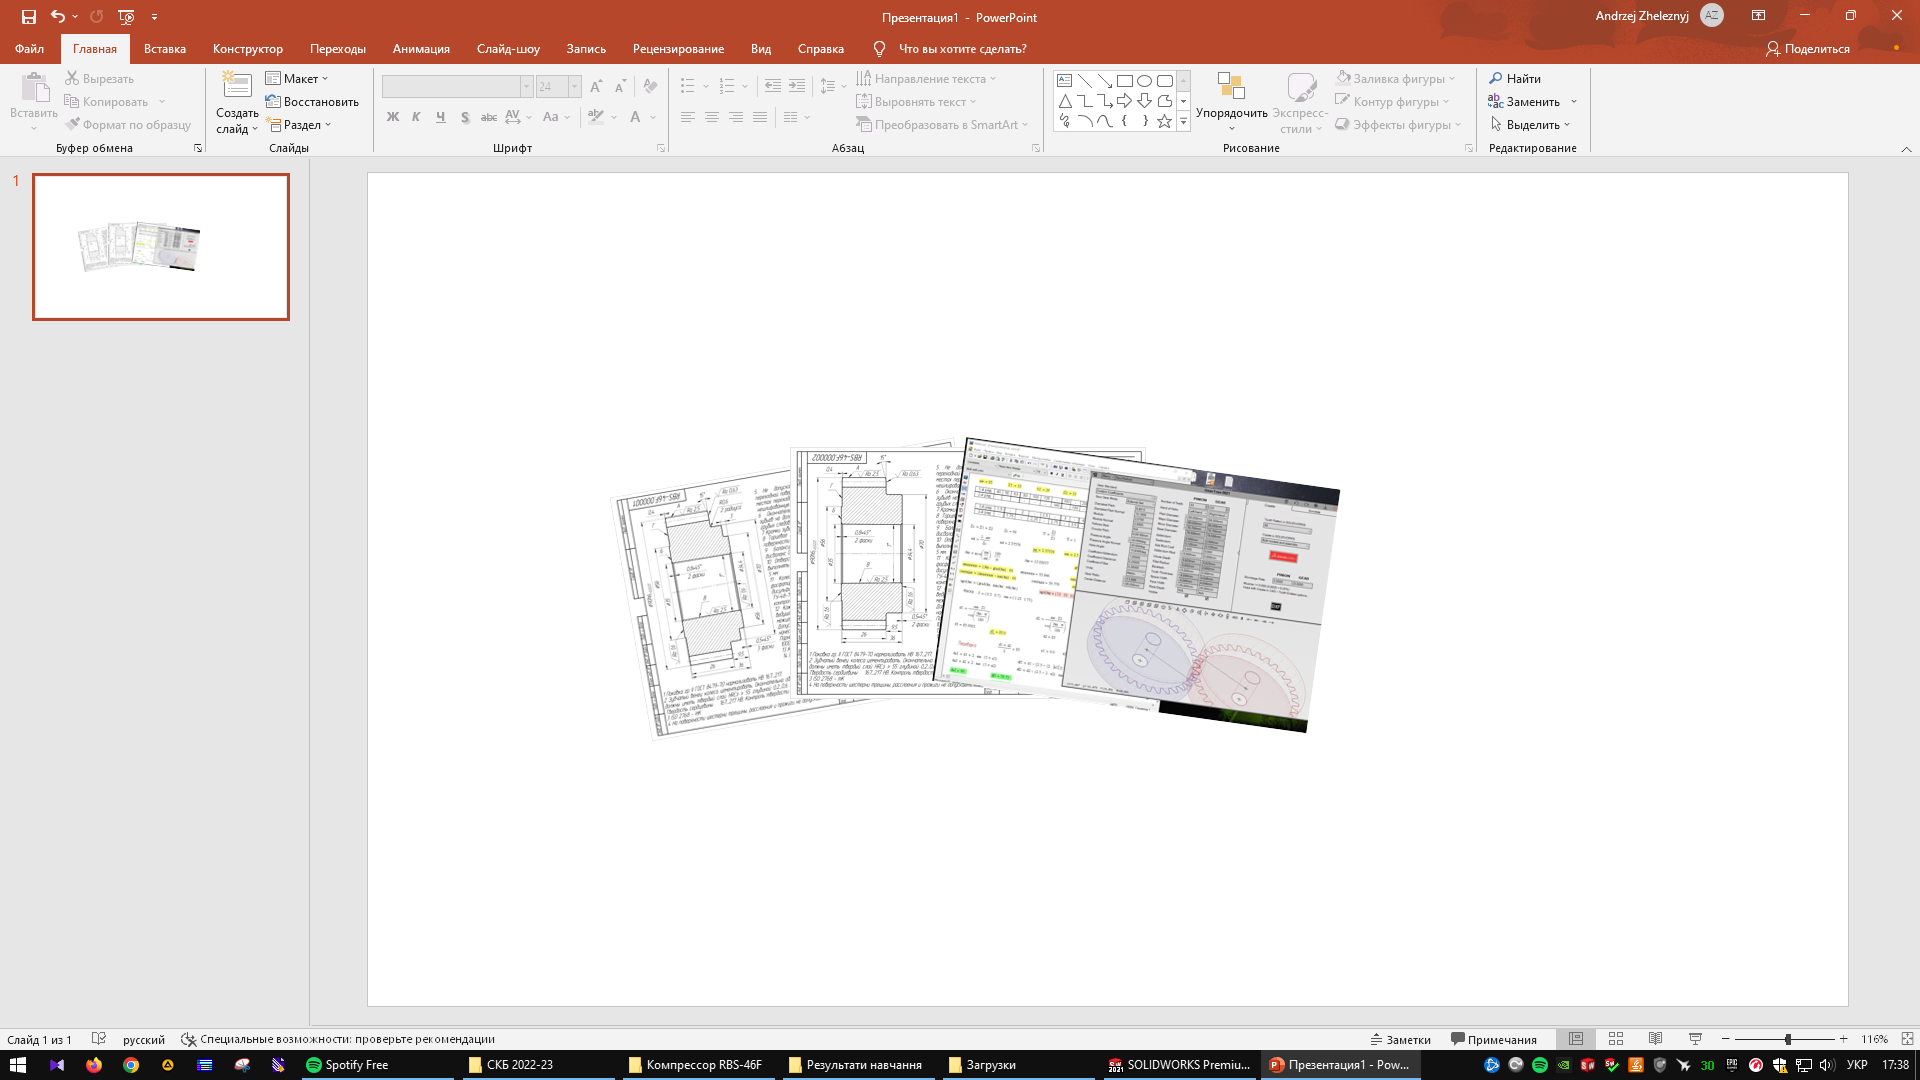Insert a star shape from gallery

point(1164,121)
